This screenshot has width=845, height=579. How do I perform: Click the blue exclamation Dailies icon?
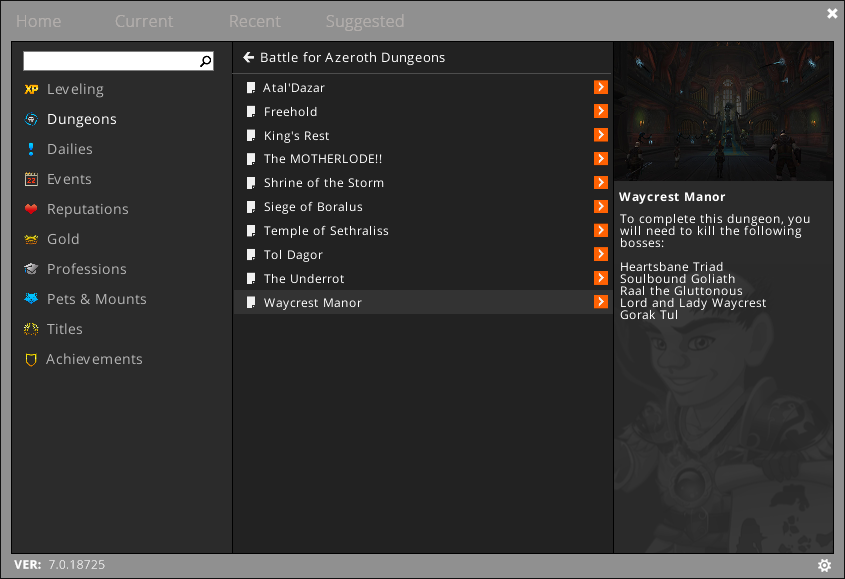click(31, 149)
